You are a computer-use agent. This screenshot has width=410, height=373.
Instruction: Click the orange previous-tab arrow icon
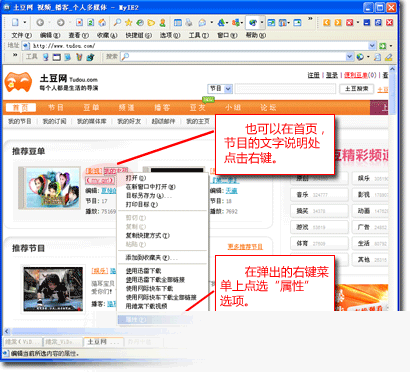coord(327,22)
